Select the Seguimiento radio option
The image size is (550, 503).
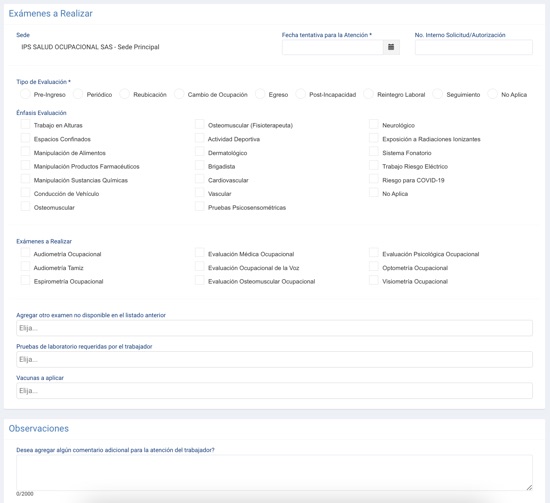click(437, 94)
